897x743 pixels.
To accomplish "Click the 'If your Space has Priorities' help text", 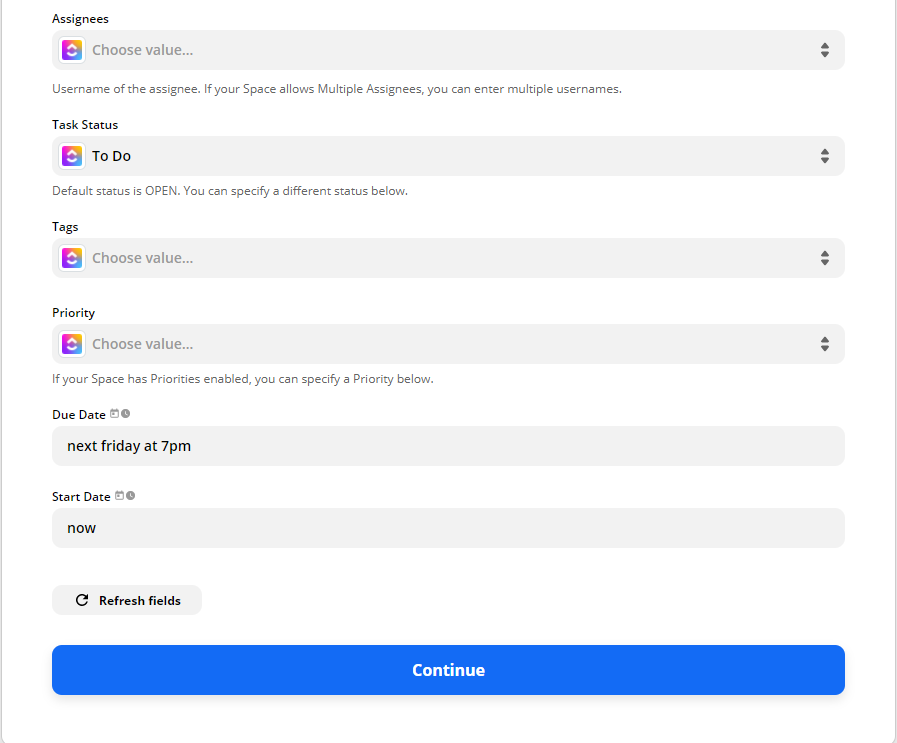I will [x=243, y=379].
